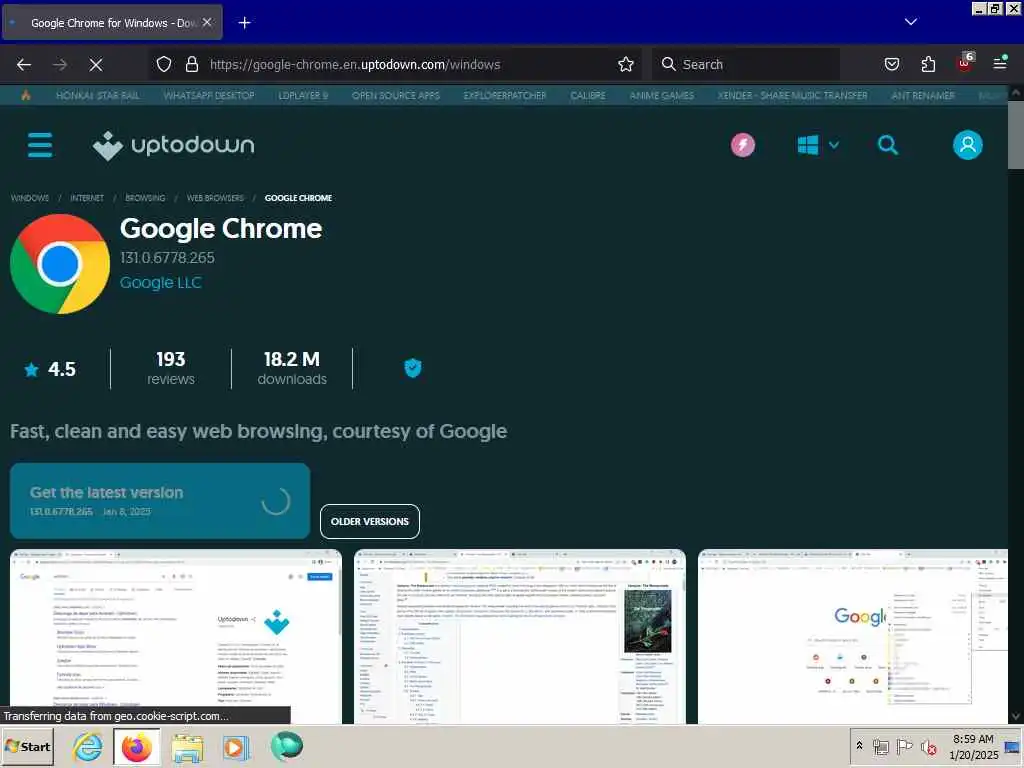Click the Google Chrome app logo

pos(60,264)
